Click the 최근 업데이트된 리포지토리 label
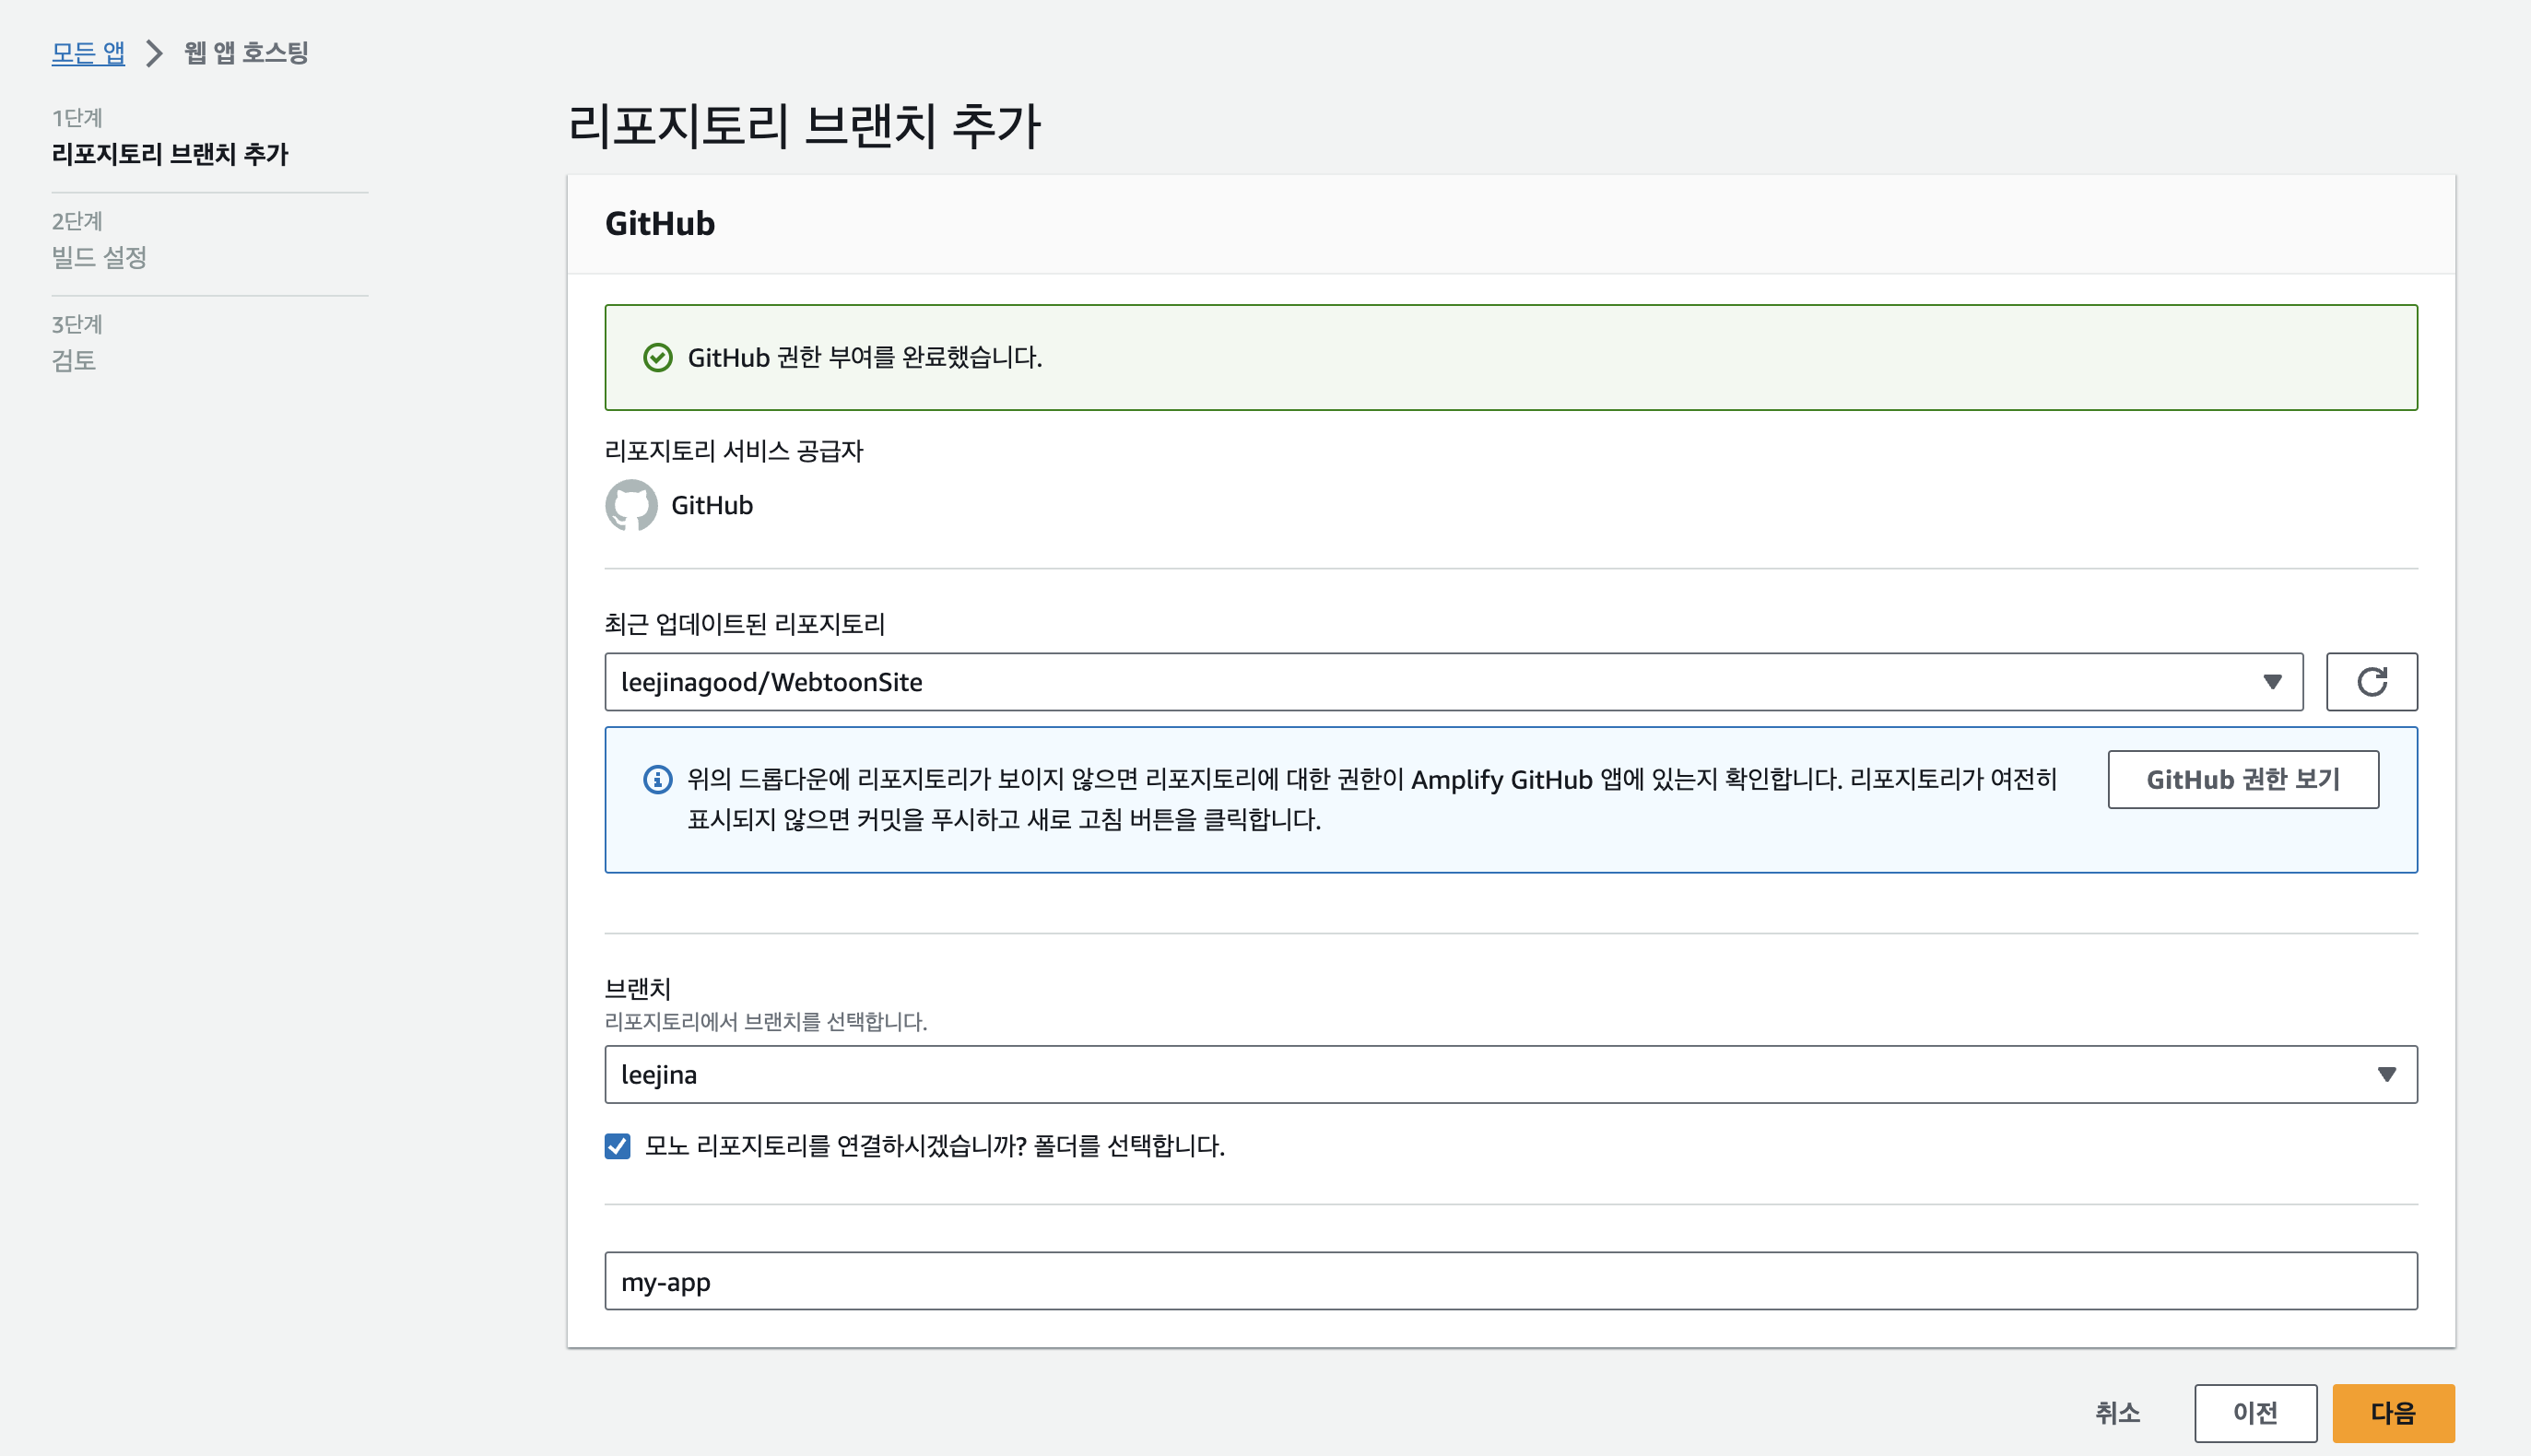This screenshot has width=2531, height=1456. pyautogui.click(x=745, y=624)
